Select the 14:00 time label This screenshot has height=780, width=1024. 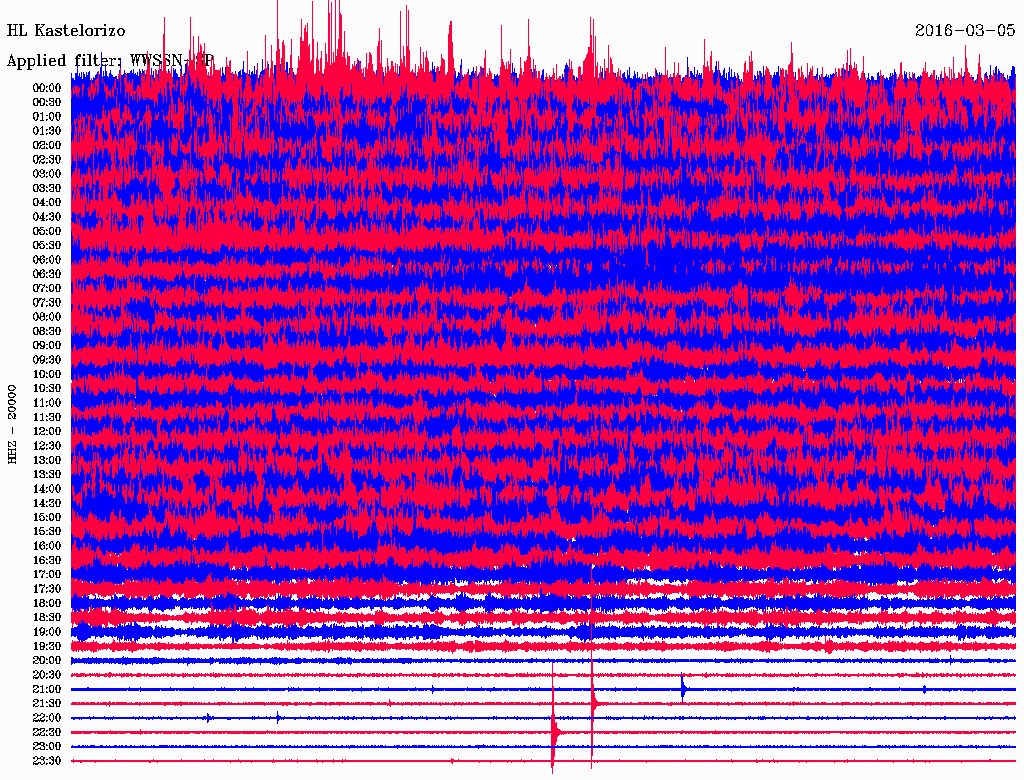click(x=47, y=489)
